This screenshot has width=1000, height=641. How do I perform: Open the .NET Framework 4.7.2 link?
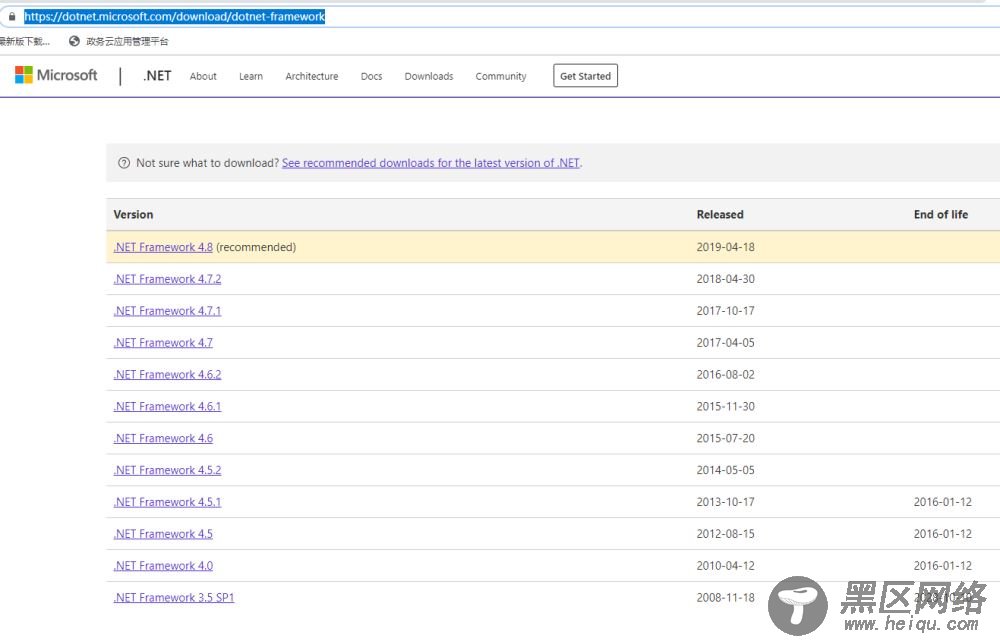(x=167, y=279)
